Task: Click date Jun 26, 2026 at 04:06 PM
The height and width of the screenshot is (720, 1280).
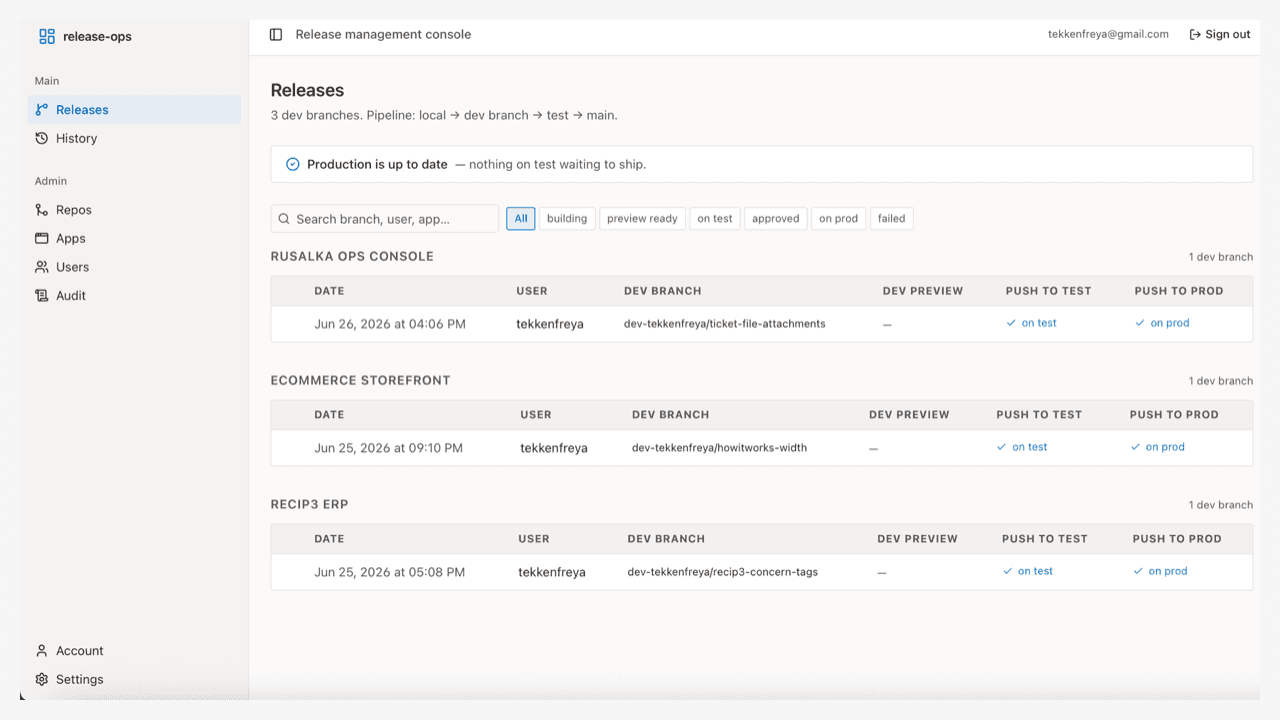Action: click(390, 324)
